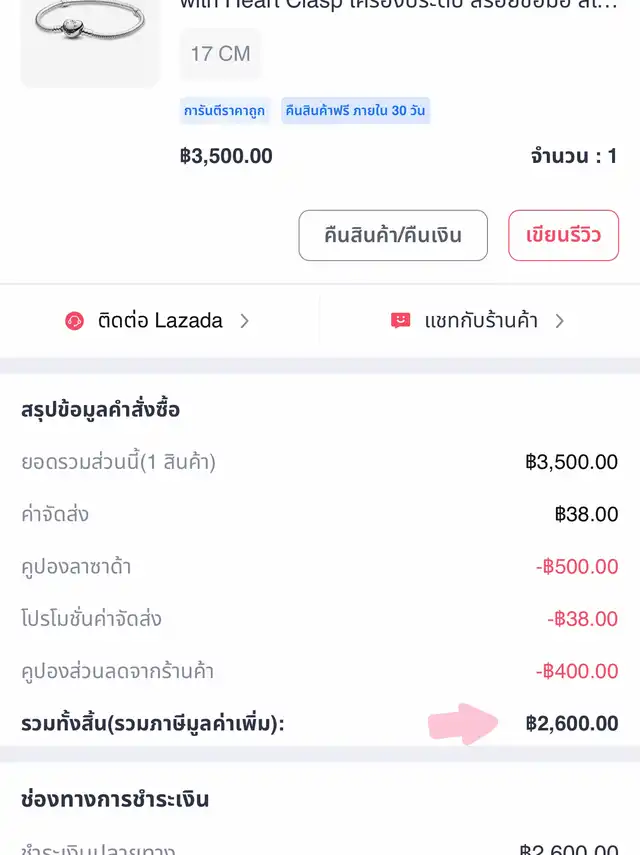Tap the คูปองส่วนลดจากร้านค้า shop coupon row

point(320,671)
